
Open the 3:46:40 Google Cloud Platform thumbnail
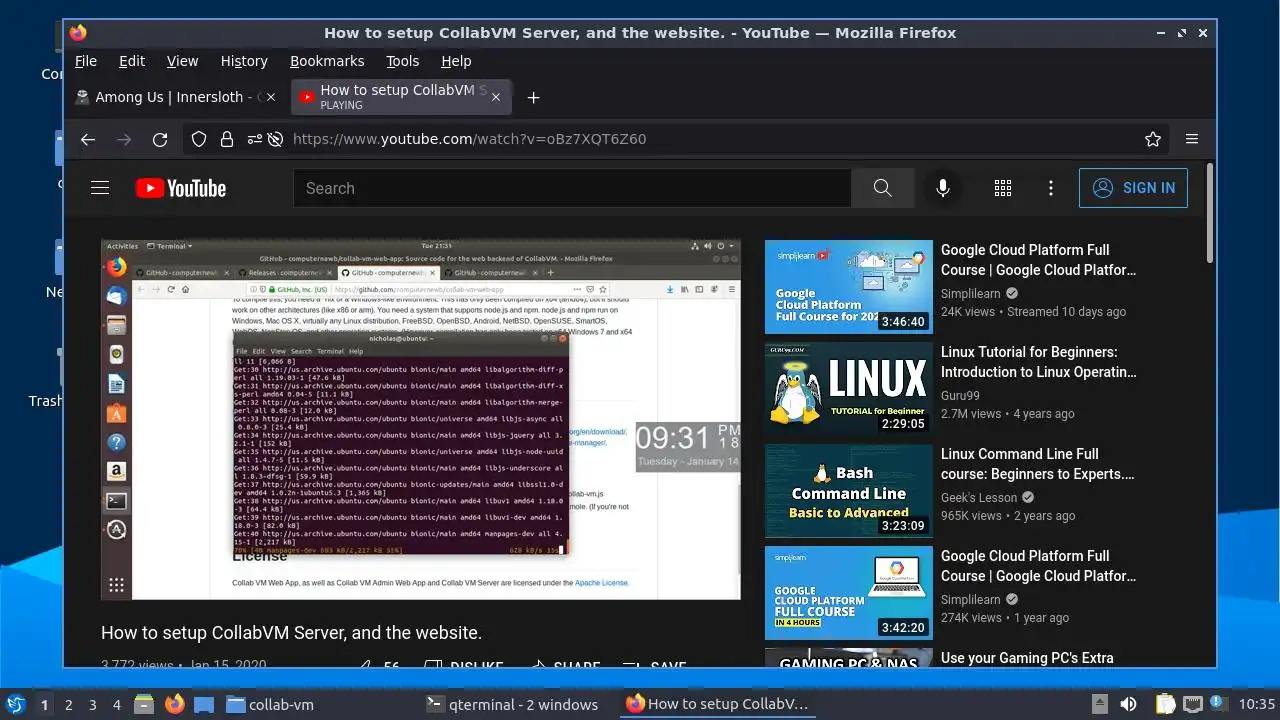[849, 287]
